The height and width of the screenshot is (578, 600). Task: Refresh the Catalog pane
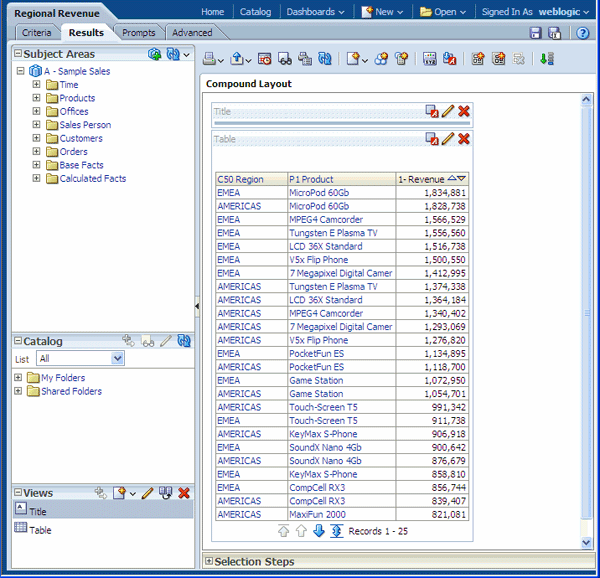click(x=184, y=341)
